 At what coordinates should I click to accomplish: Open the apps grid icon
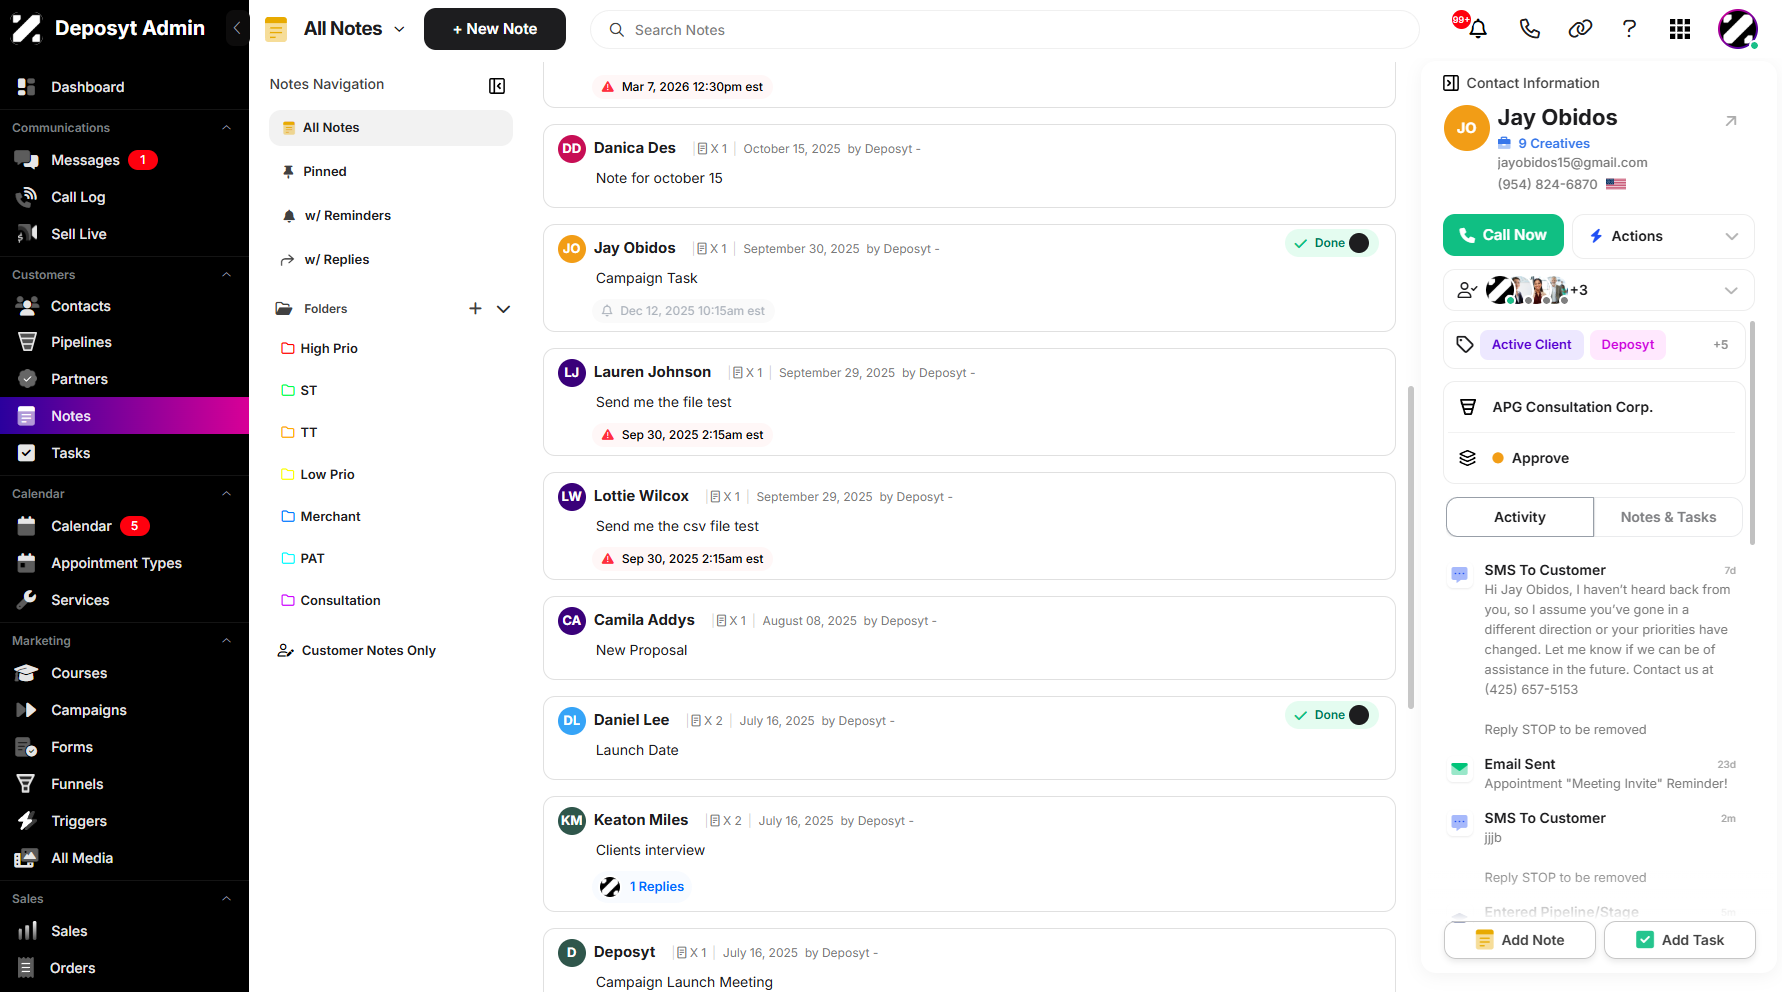[x=1680, y=29]
